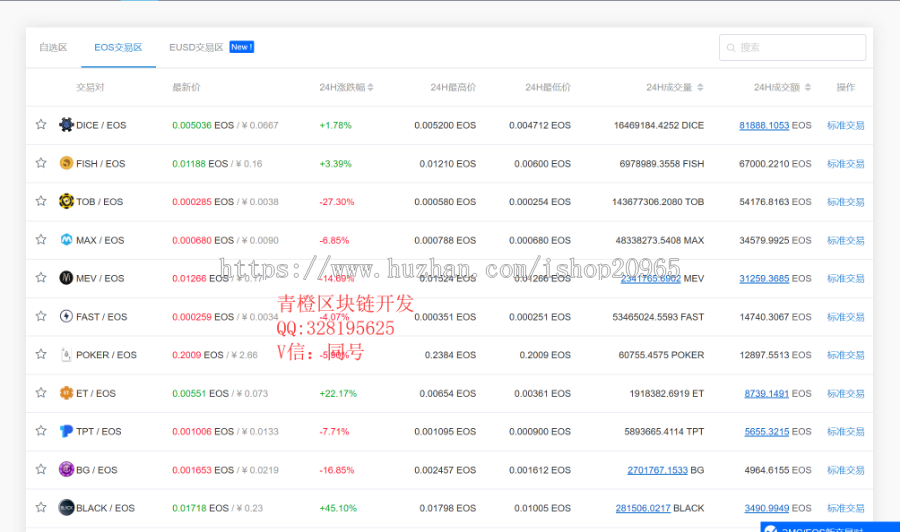Image resolution: width=900 pixels, height=532 pixels.
Task: Star the FISH / EOS pair as favorite
Action: click(x=41, y=163)
